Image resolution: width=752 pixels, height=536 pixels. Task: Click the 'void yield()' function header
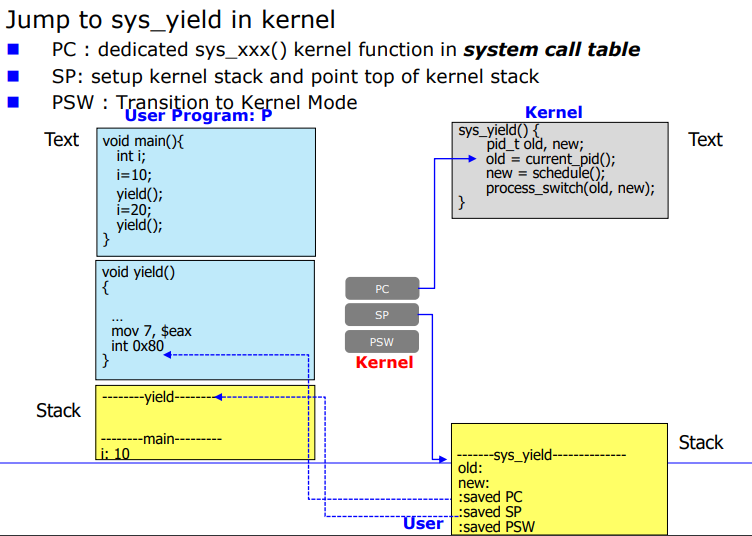(138, 272)
